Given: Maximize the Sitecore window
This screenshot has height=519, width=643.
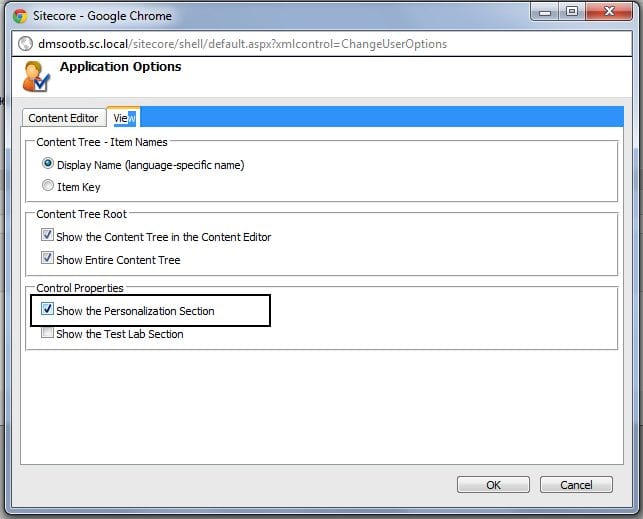Looking at the screenshot, I should tap(572, 11).
